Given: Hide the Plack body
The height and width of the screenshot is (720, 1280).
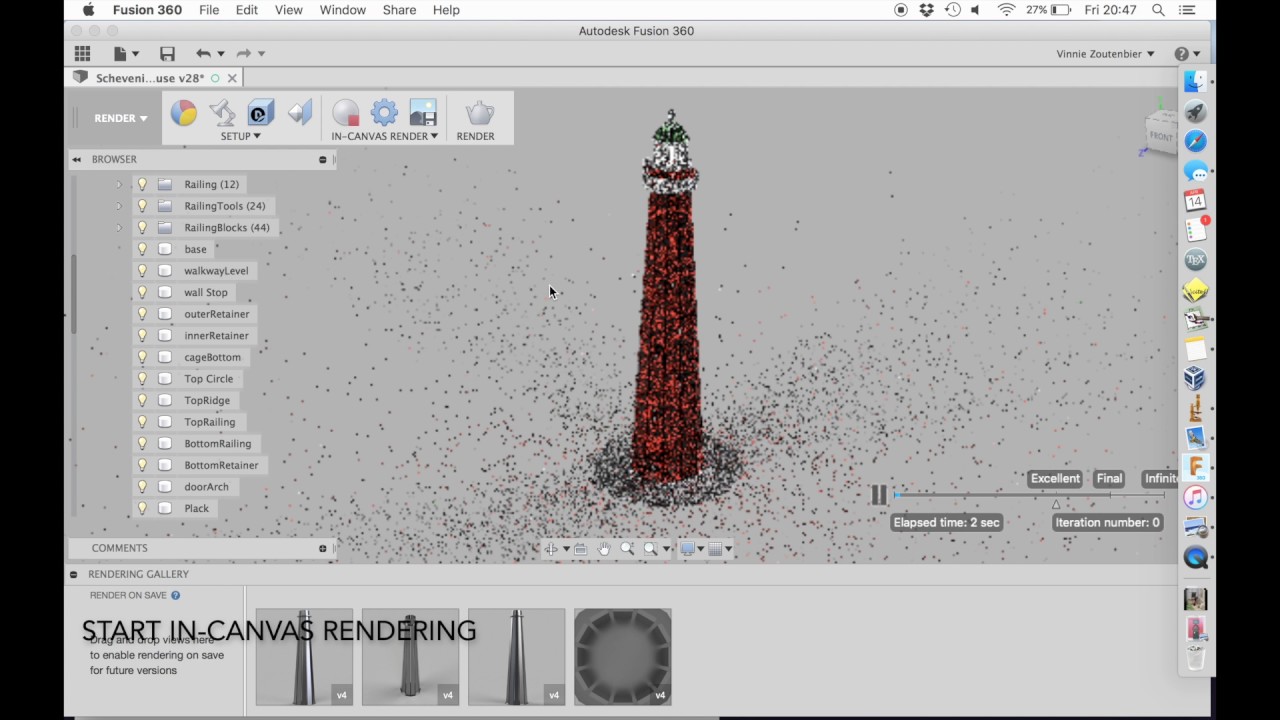Looking at the screenshot, I should click(142, 508).
